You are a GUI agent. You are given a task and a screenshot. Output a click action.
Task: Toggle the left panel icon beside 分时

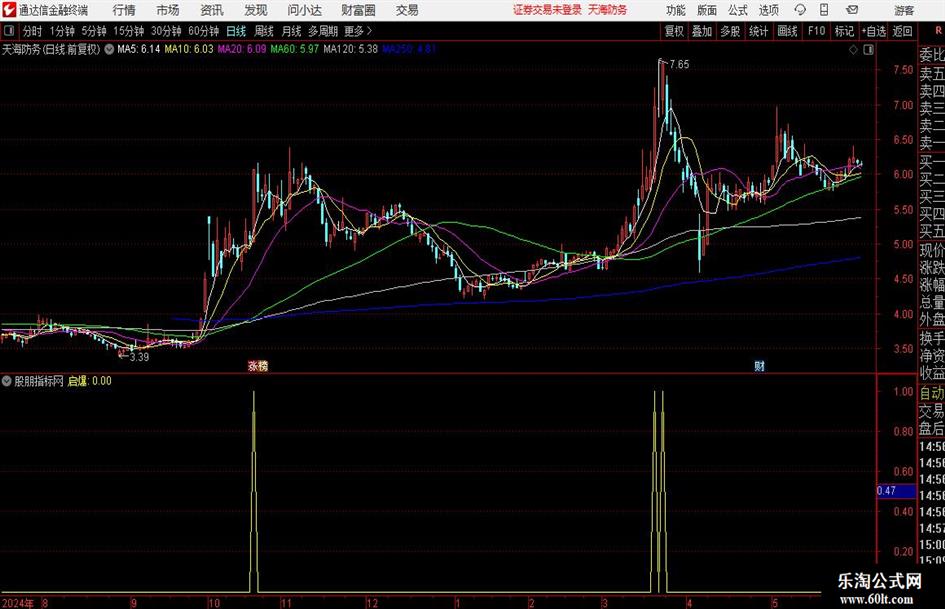pyautogui.click(x=9, y=31)
